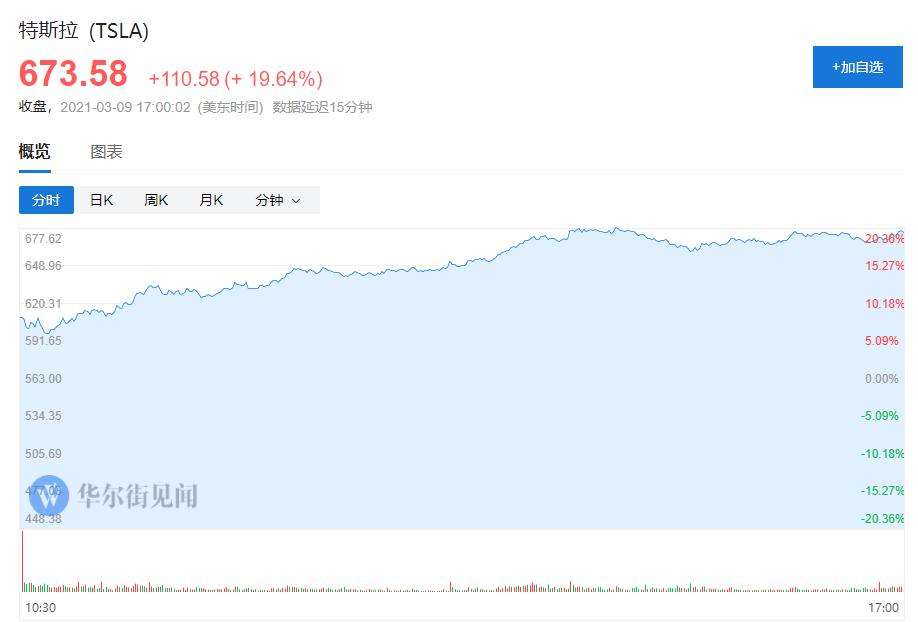Screen dimensions: 918x622
Task: Click the 17:00 time axis label
Action: tap(883, 607)
